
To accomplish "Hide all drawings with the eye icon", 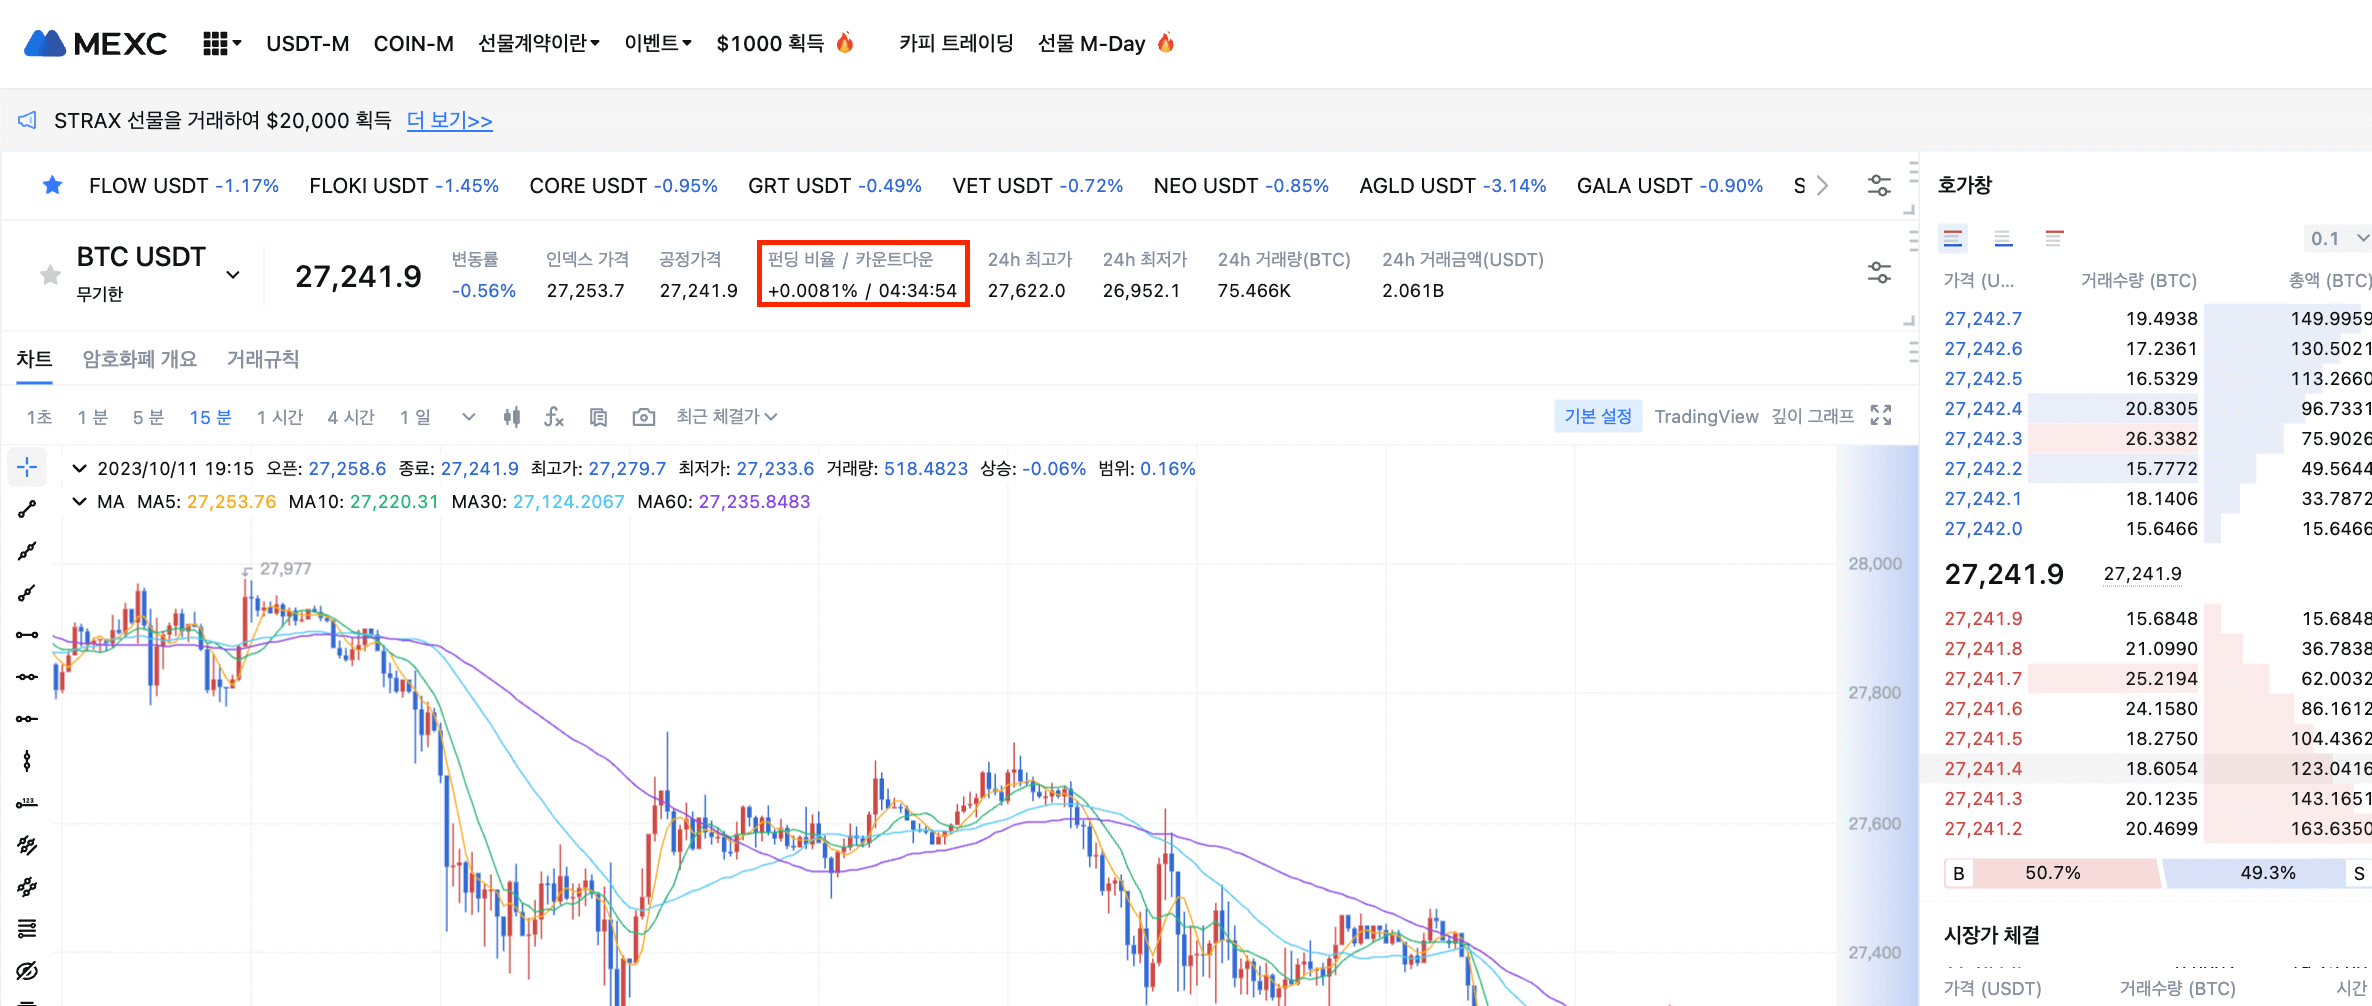I will (27, 971).
